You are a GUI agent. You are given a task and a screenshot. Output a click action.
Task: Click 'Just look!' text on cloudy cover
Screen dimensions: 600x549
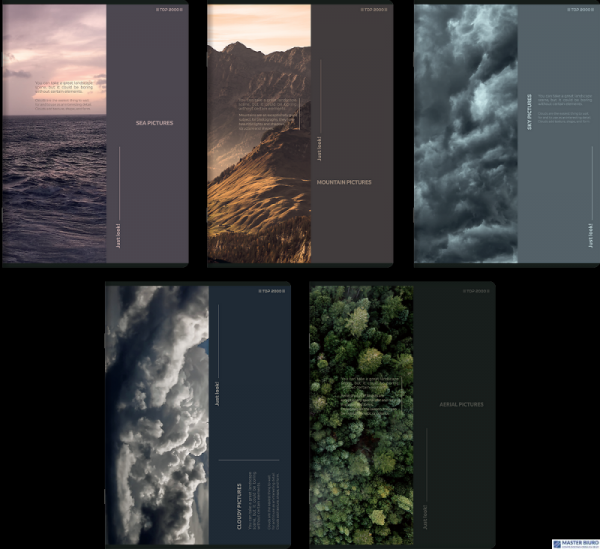(217, 394)
